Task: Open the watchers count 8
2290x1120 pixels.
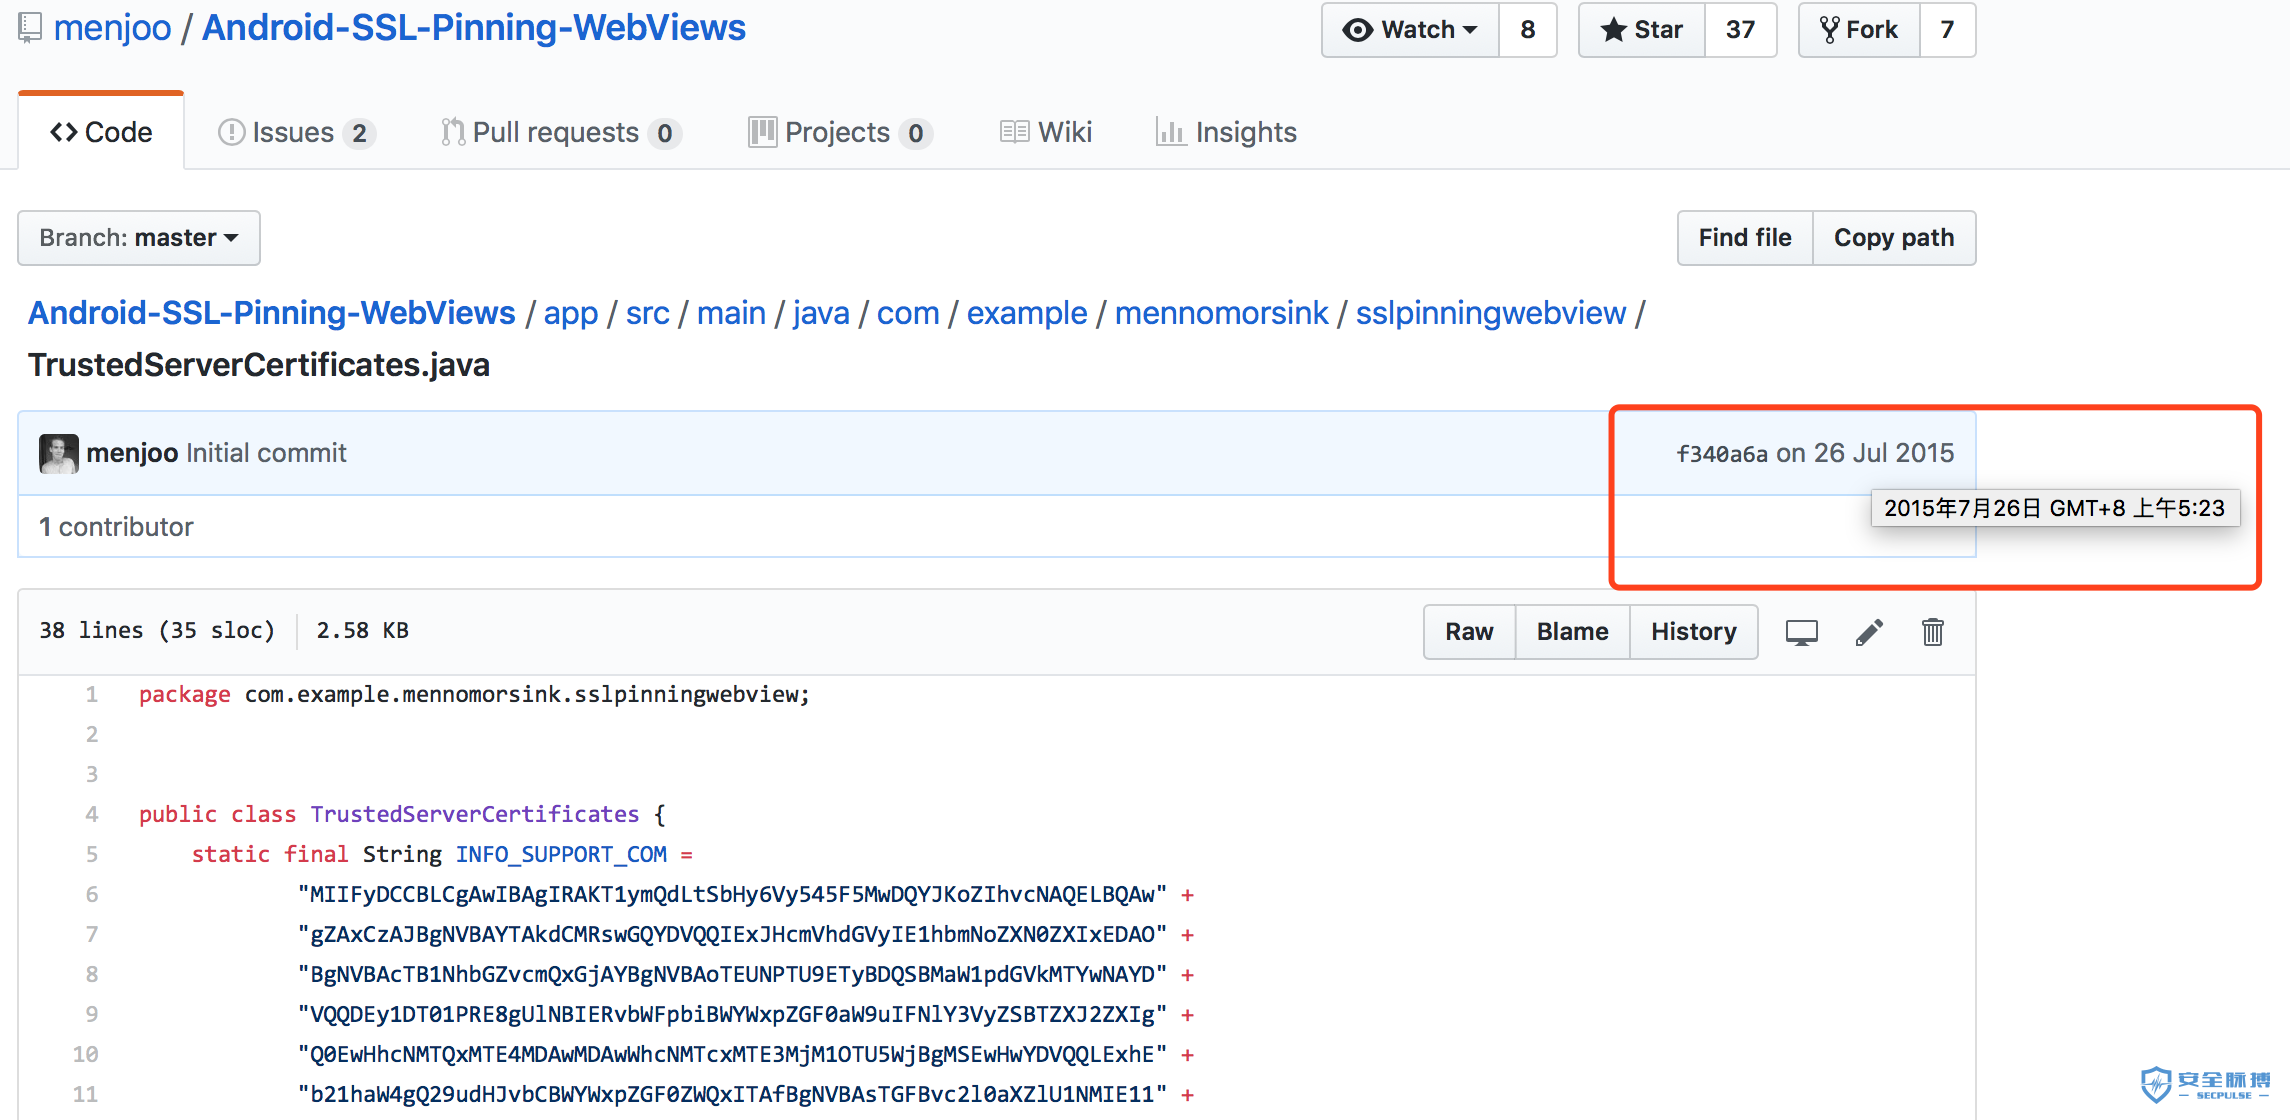Action: click(x=1528, y=30)
